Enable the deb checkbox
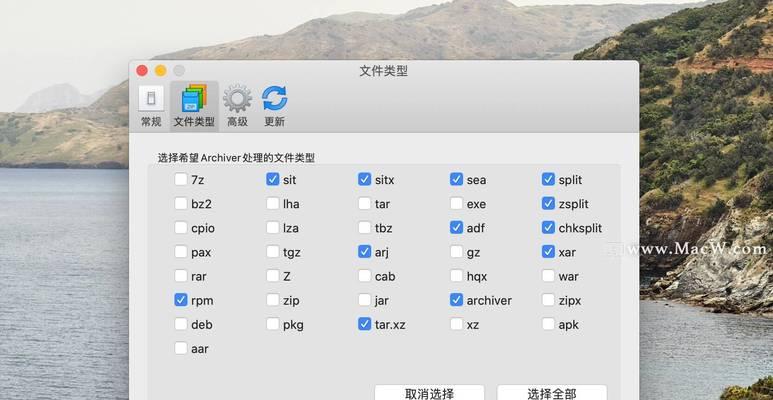773x400 pixels. coord(181,324)
